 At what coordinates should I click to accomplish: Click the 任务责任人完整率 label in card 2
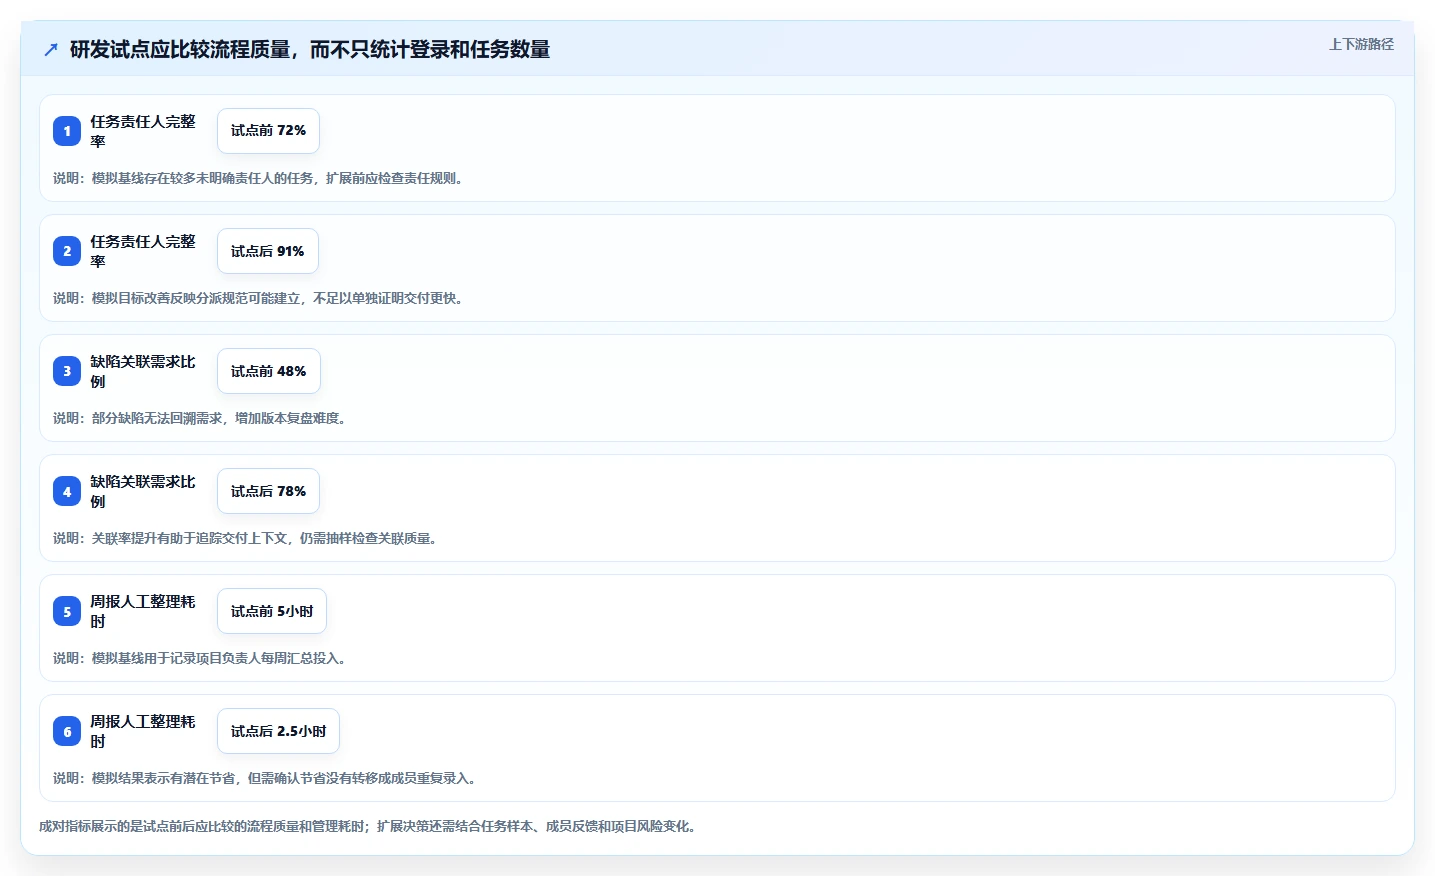point(143,251)
